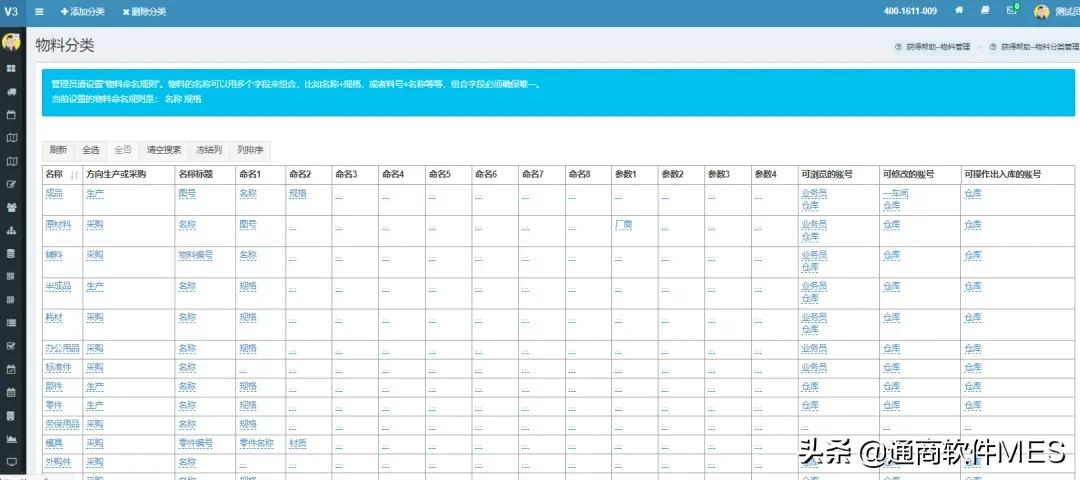The width and height of the screenshot is (1080, 480).
Task: Click the user avatar atop the sidebar
Action: coord(11,42)
